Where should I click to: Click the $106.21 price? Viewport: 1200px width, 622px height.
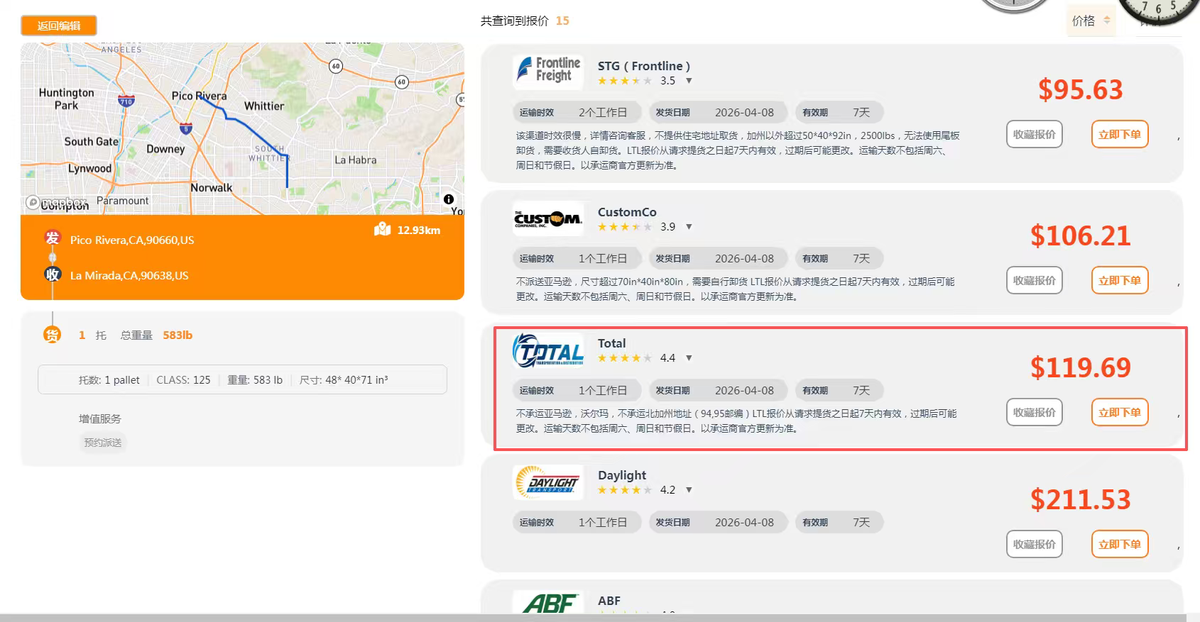tap(1080, 235)
